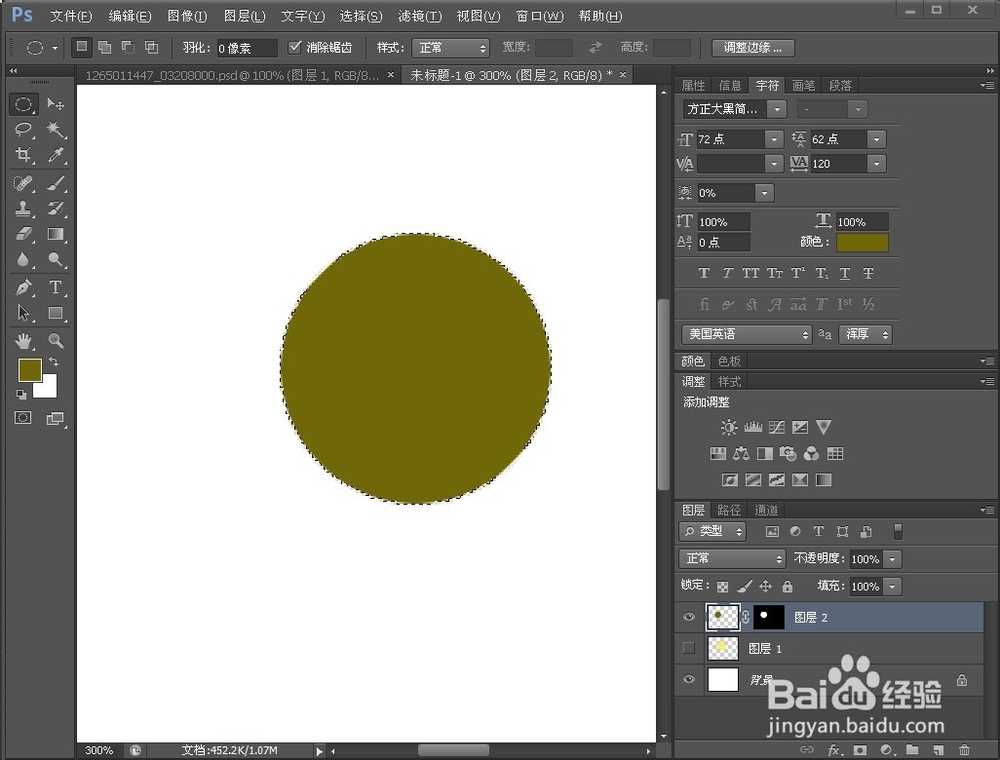Select the Zoom tool
The height and width of the screenshot is (760, 1000).
pos(55,340)
